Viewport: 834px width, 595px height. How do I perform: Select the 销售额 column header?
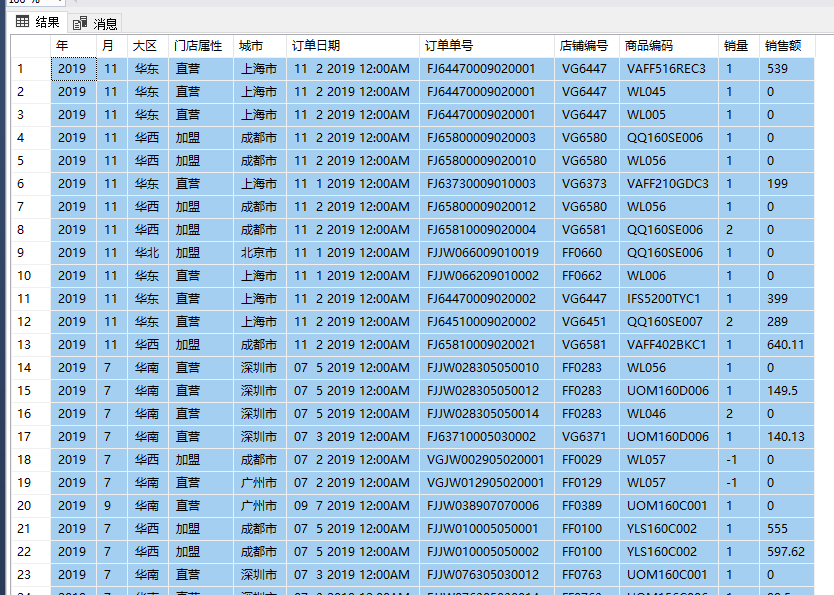[787, 46]
